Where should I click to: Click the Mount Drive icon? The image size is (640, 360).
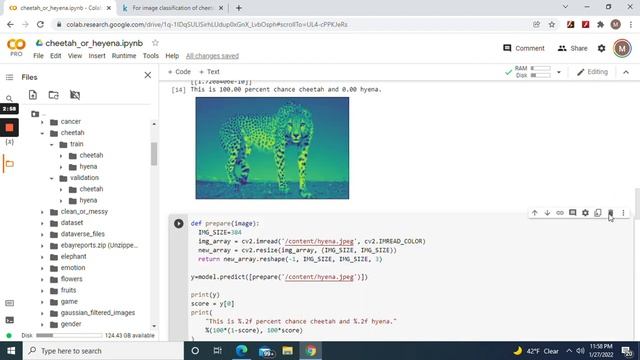[x=75, y=95]
